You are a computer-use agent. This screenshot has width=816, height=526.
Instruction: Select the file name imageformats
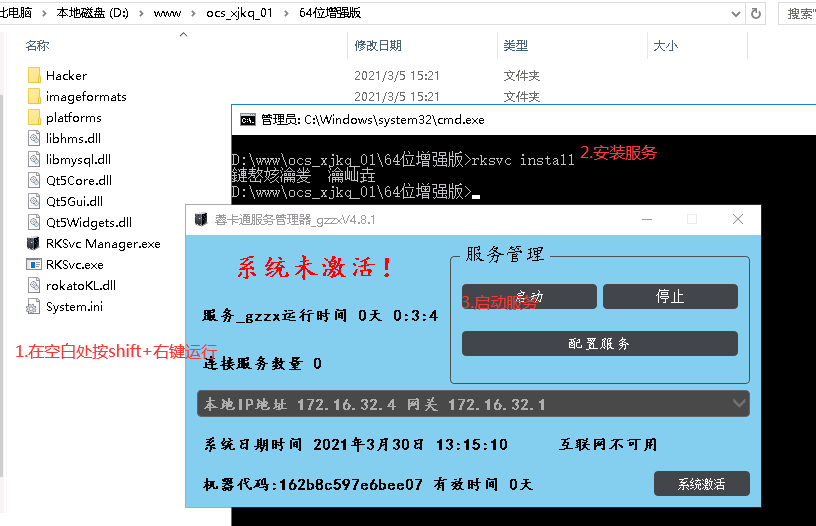tap(86, 97)
